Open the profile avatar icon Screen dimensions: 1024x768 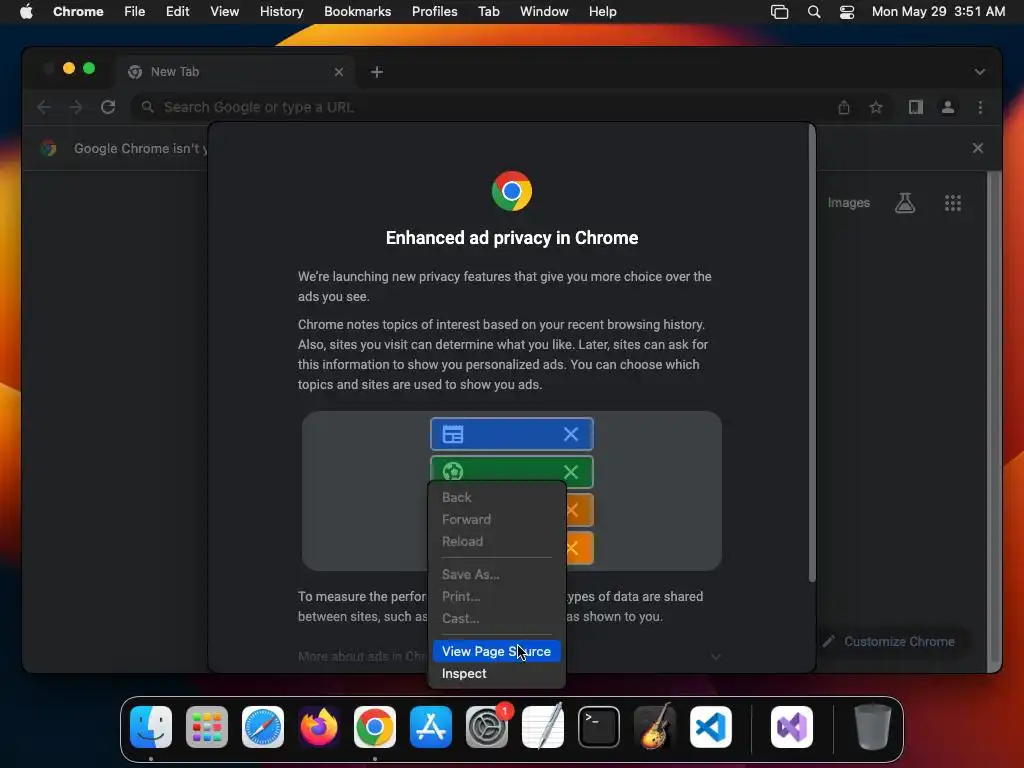tap(948, 107)
